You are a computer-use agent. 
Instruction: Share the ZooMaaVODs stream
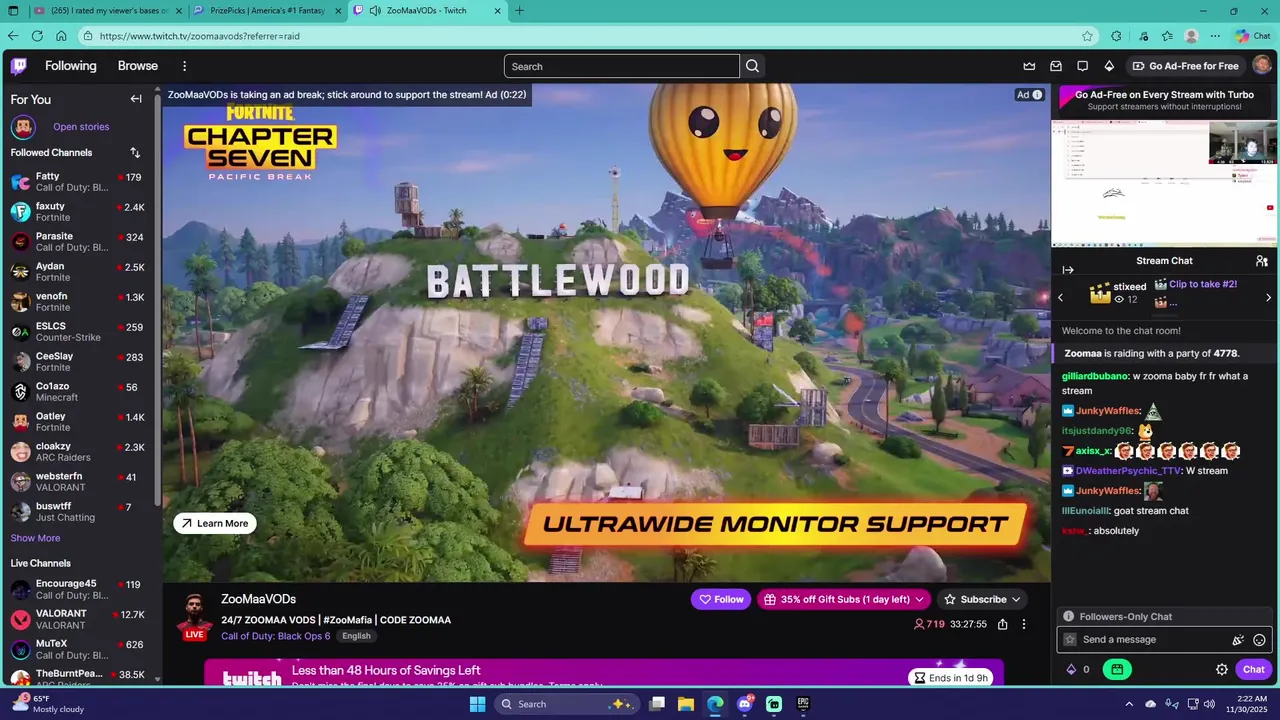[1002, 625]
